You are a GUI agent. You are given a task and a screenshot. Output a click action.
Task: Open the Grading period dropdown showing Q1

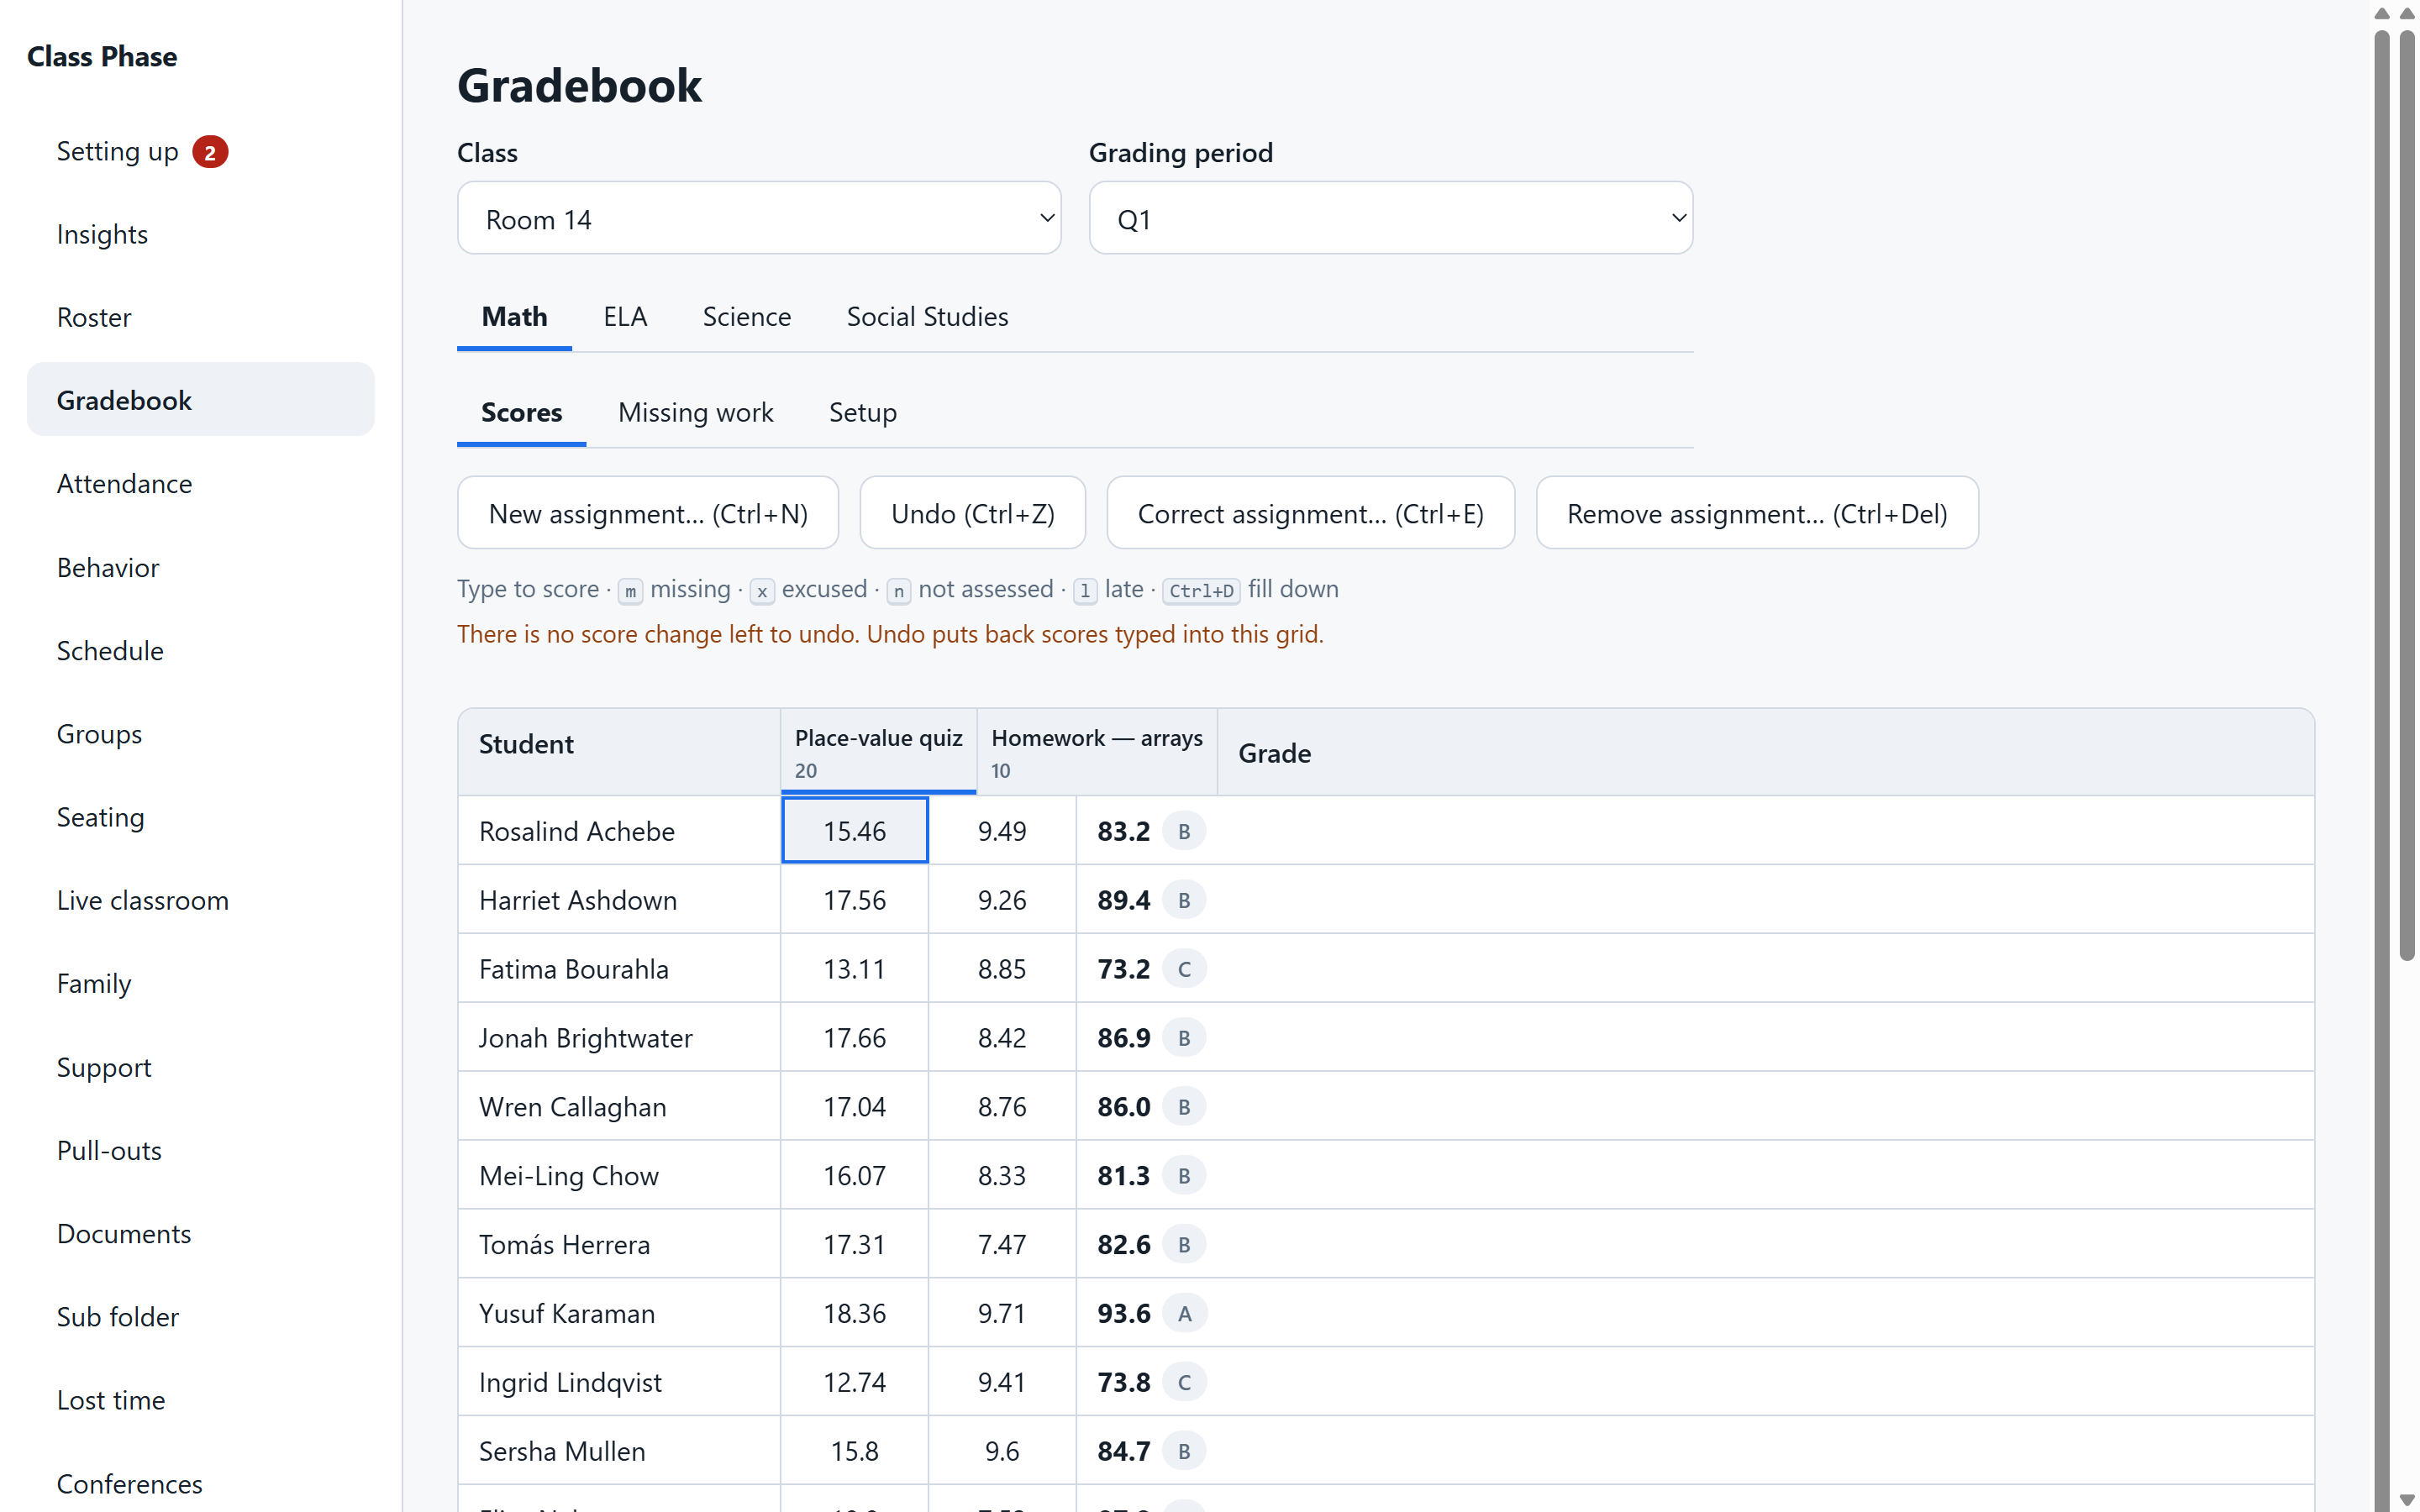coord(1390,218)
